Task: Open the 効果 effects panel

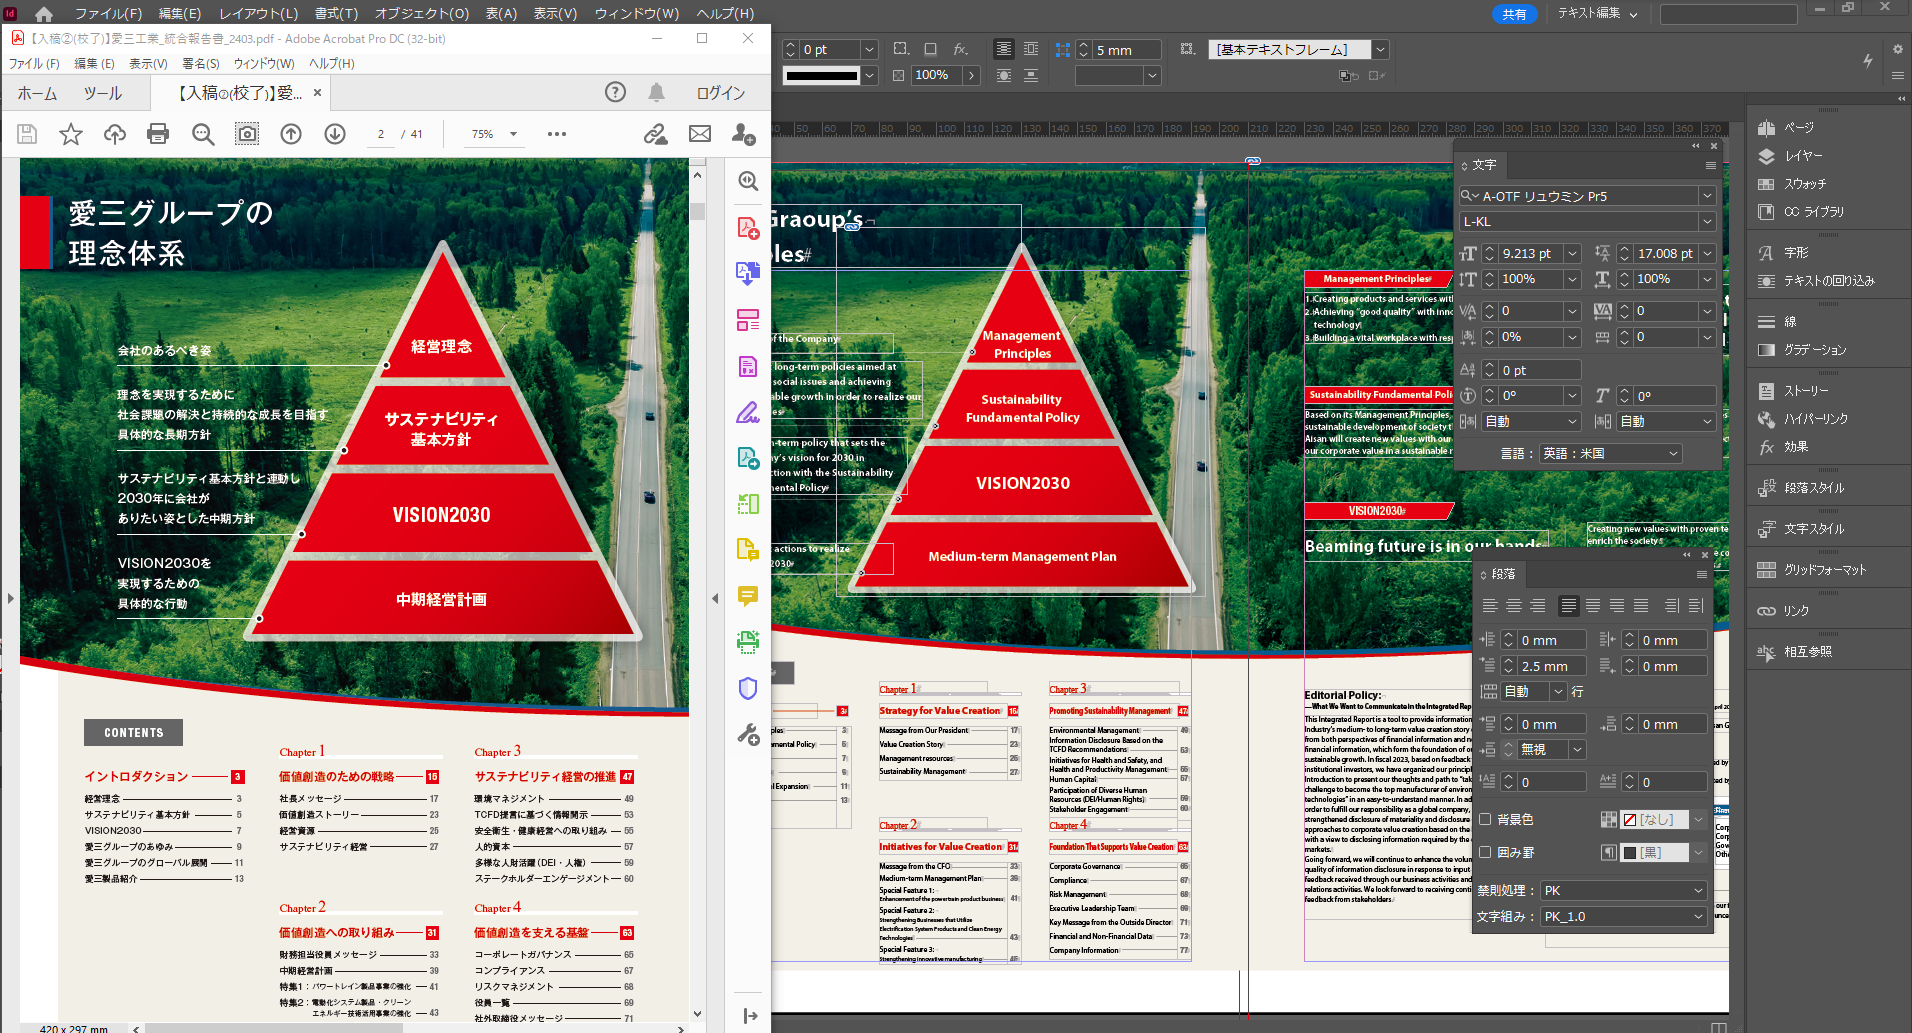Action: click(1784, 447)
